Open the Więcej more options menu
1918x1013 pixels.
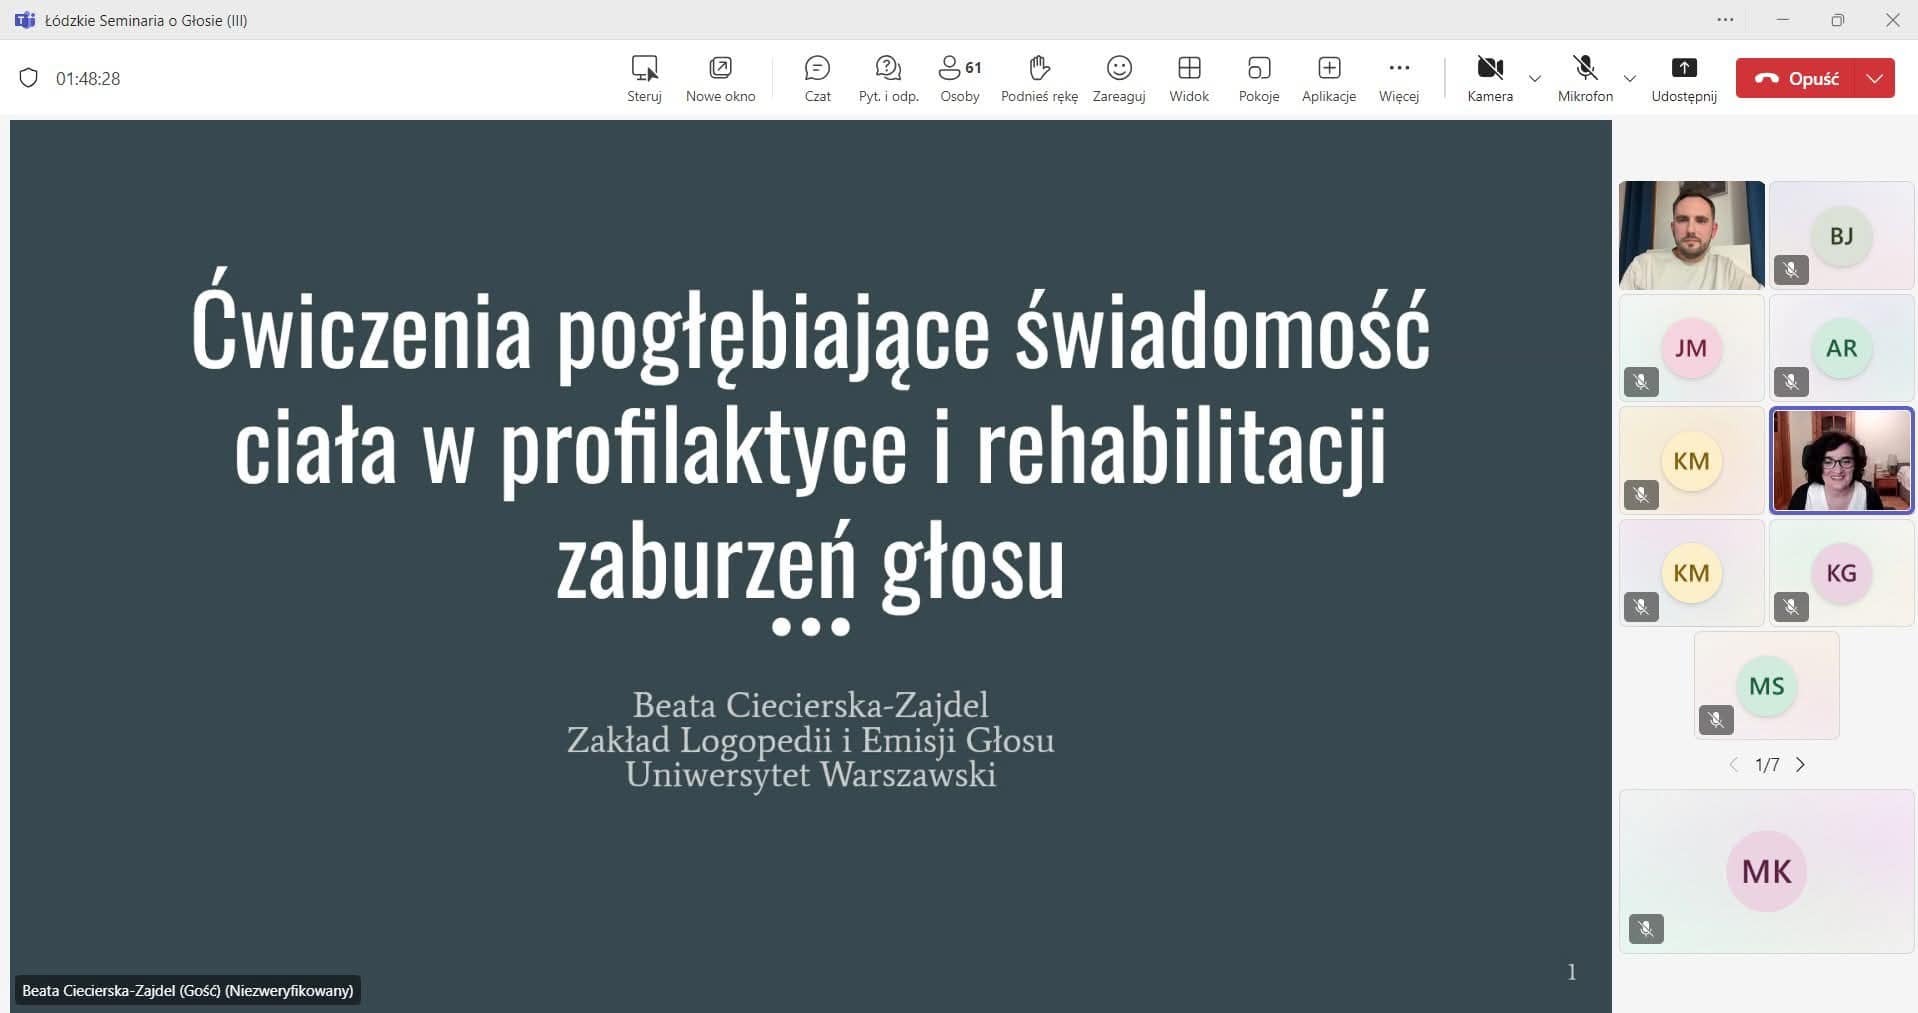pos(1398,78)
